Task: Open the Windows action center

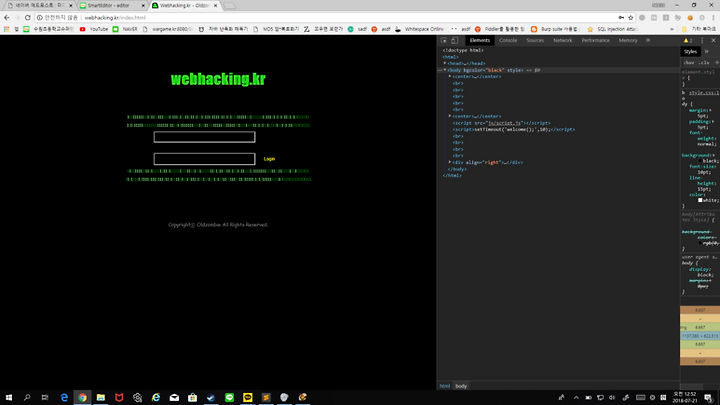Action: coord(709,397)
